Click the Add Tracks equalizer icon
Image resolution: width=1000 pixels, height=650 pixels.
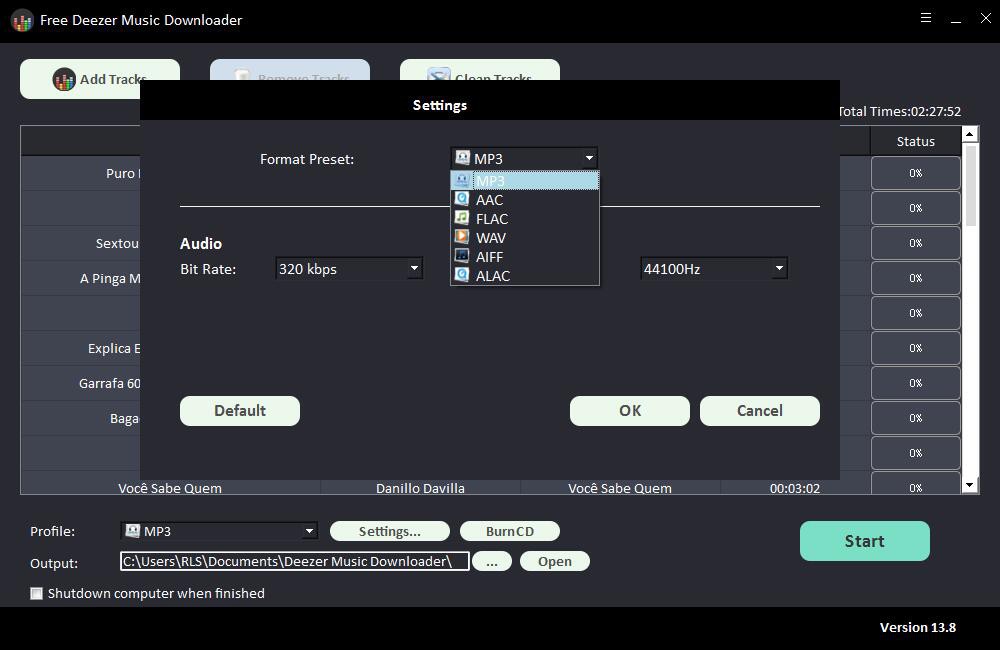pyautogui.click(x=64, y=79)
